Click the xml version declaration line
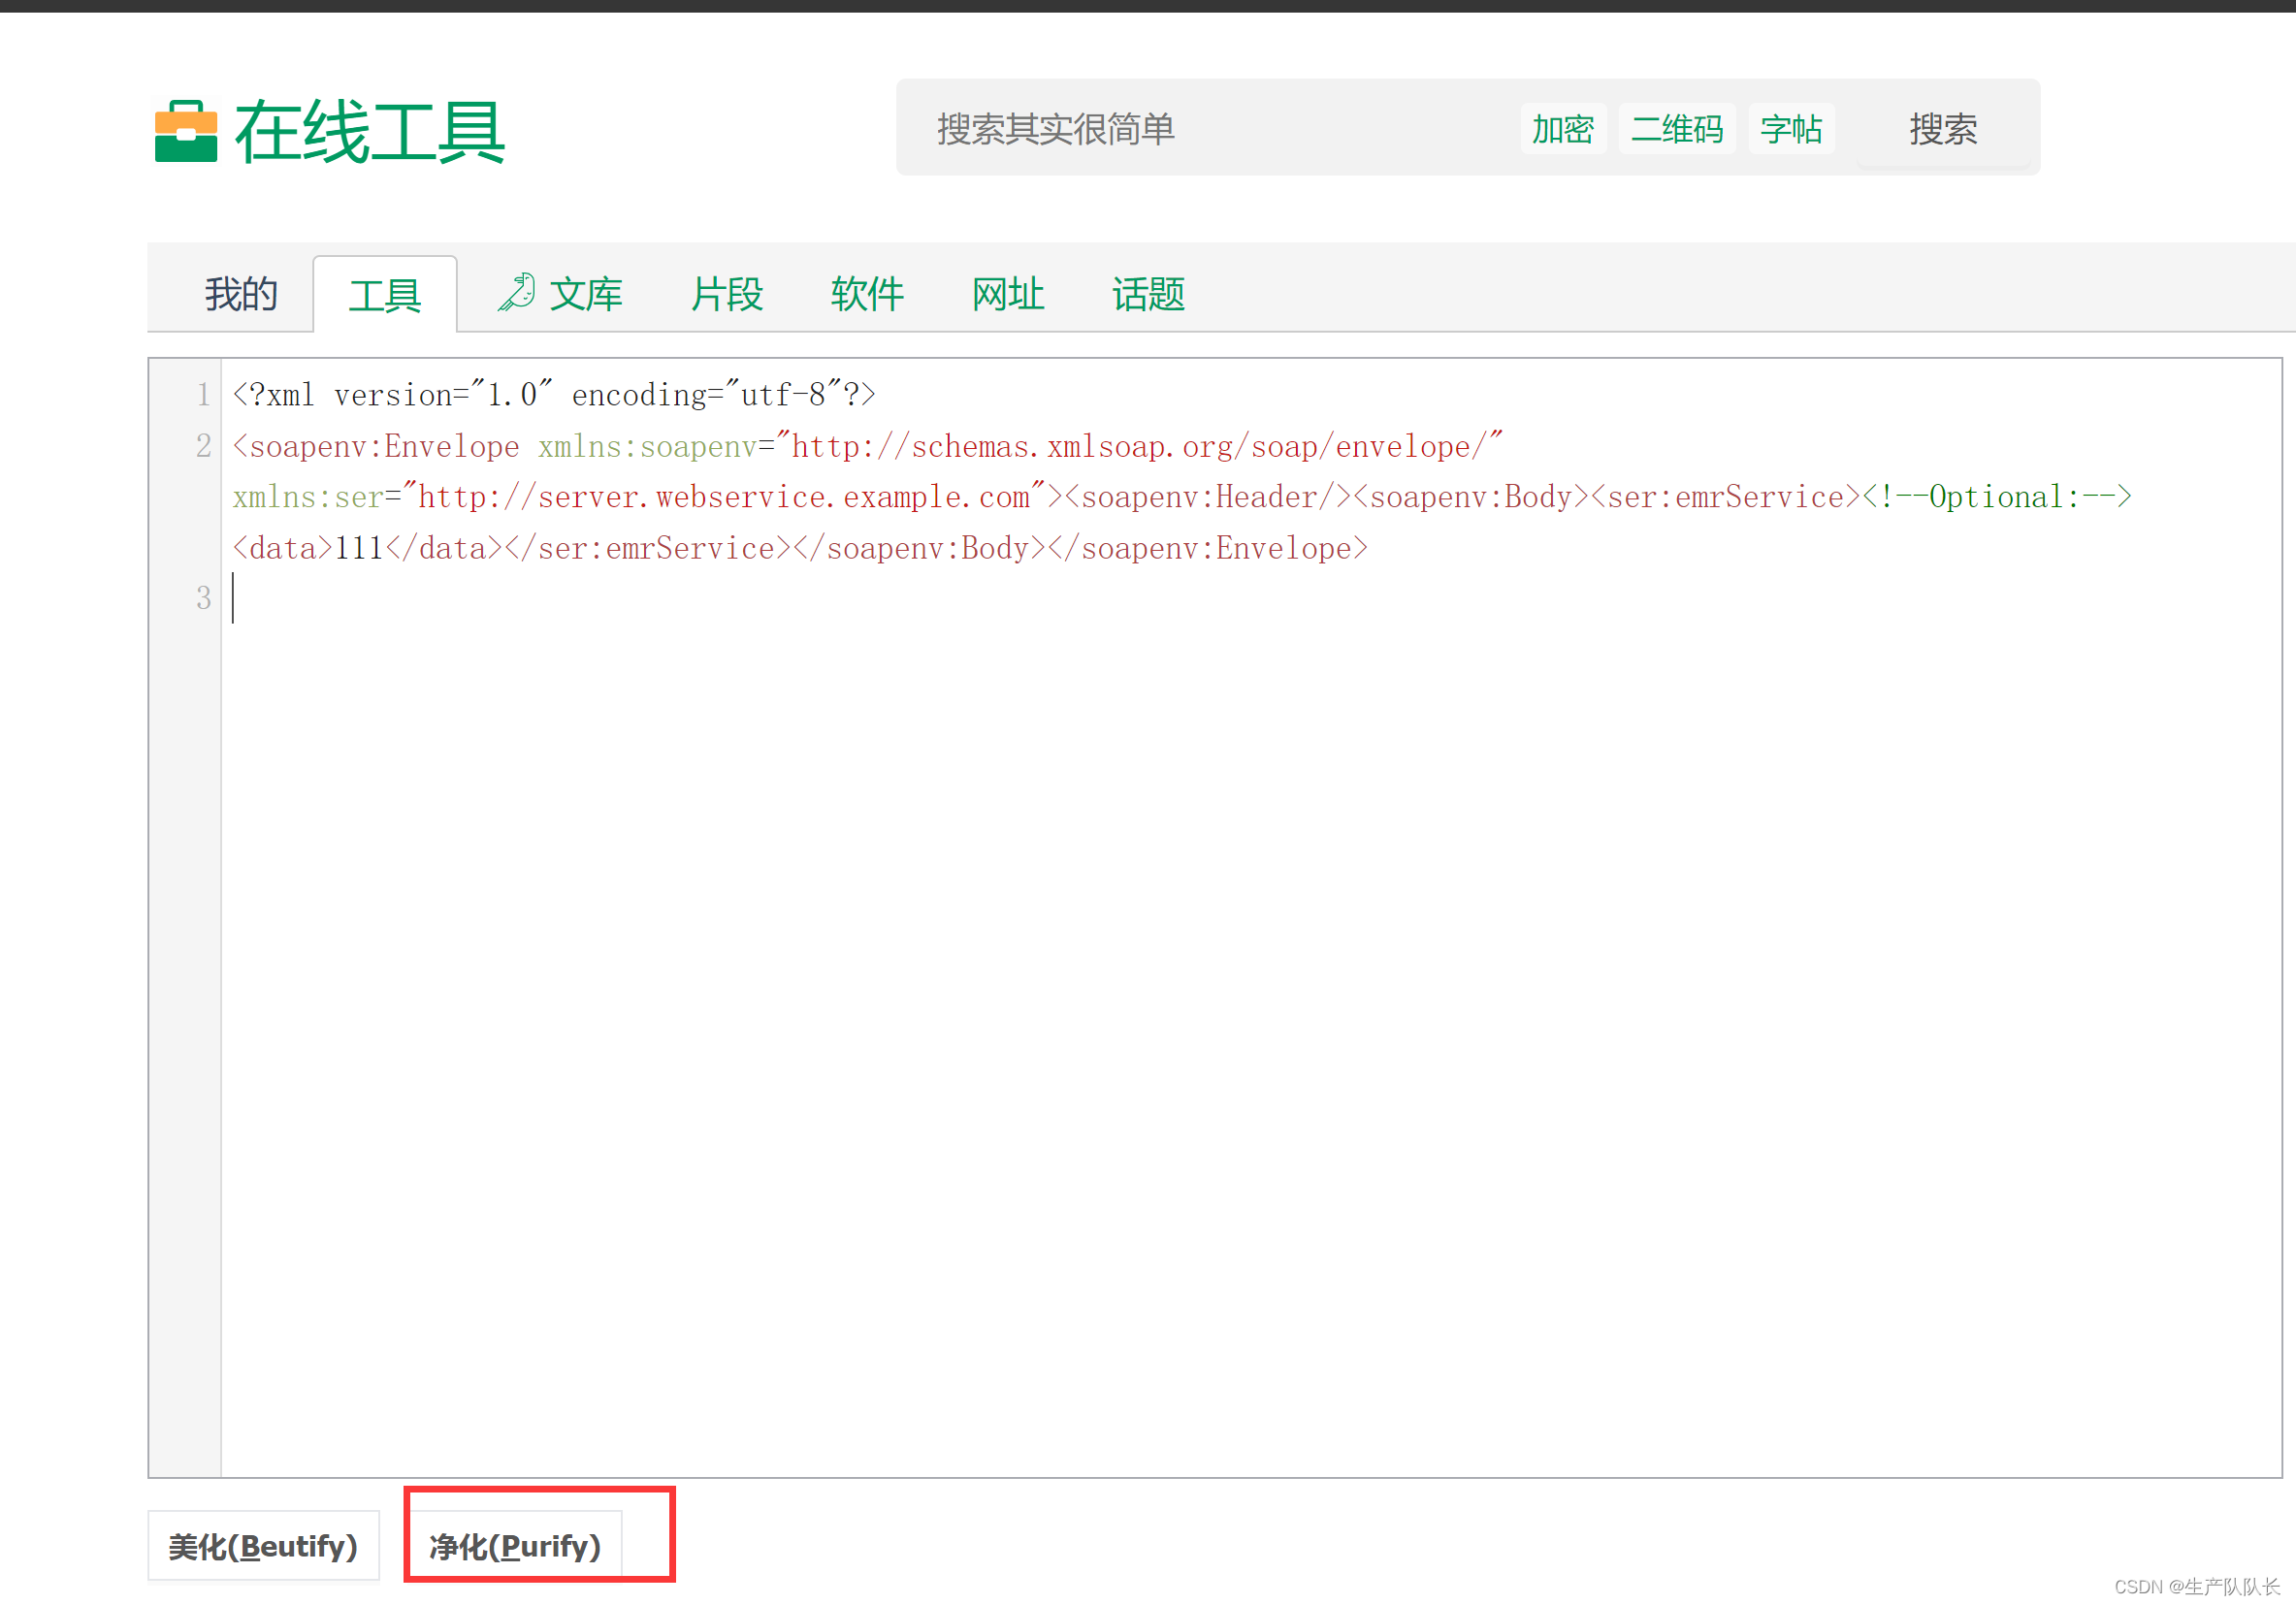2296x1605 pixels. coord(554,395)
